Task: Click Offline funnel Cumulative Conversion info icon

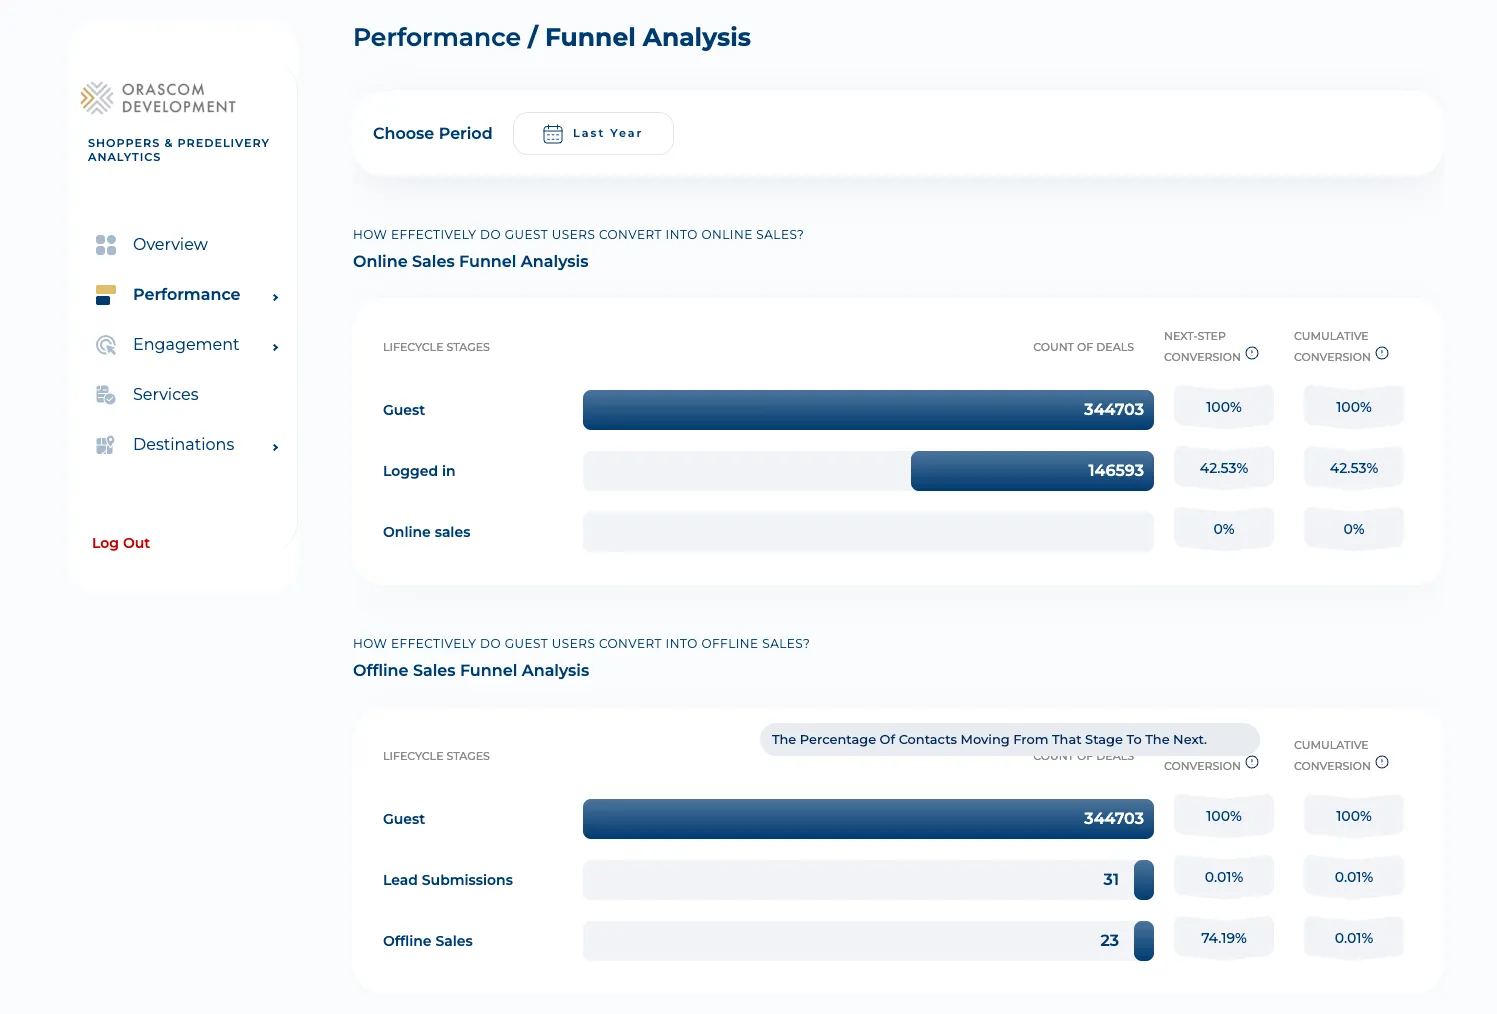Action: (x=1382, y=762)
